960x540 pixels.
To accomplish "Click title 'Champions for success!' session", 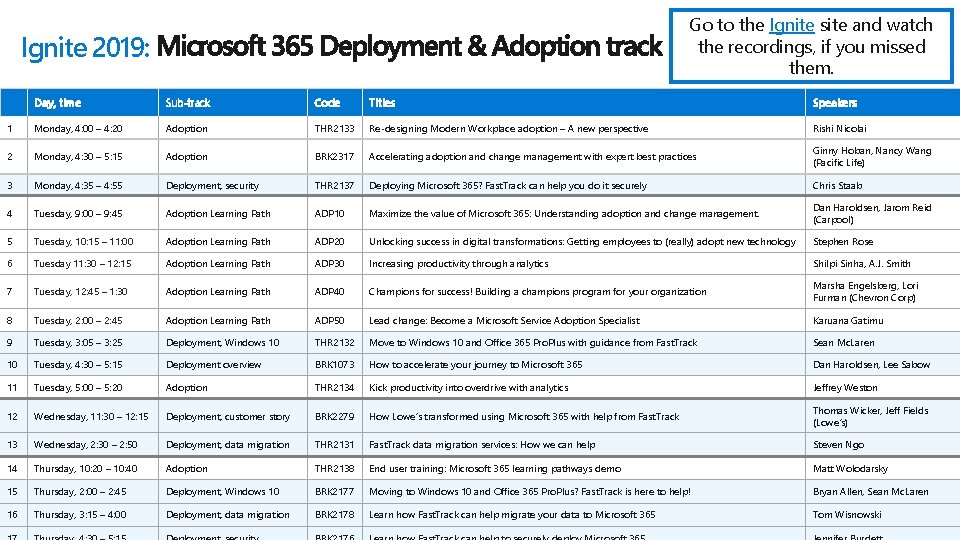I will 538,292.
